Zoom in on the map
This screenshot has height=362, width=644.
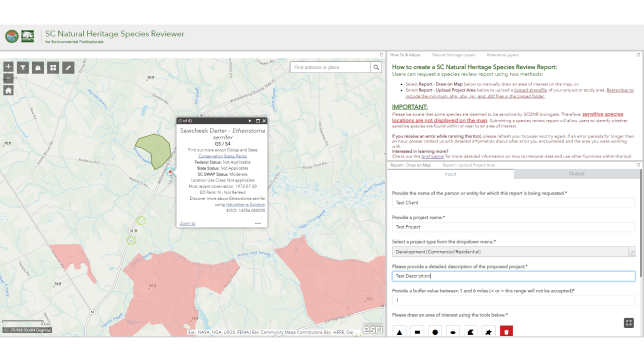click(8, 67)
